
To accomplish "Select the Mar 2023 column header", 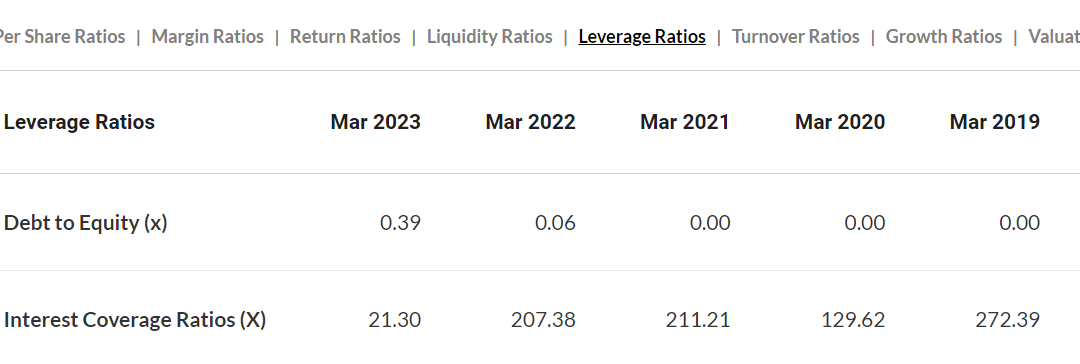I will [x=375, y=122].
